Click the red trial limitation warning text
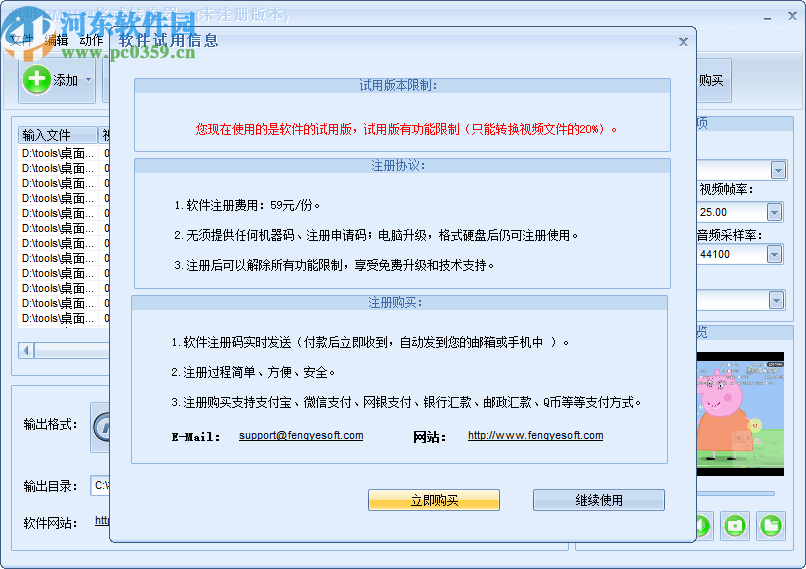 point(406,130)
